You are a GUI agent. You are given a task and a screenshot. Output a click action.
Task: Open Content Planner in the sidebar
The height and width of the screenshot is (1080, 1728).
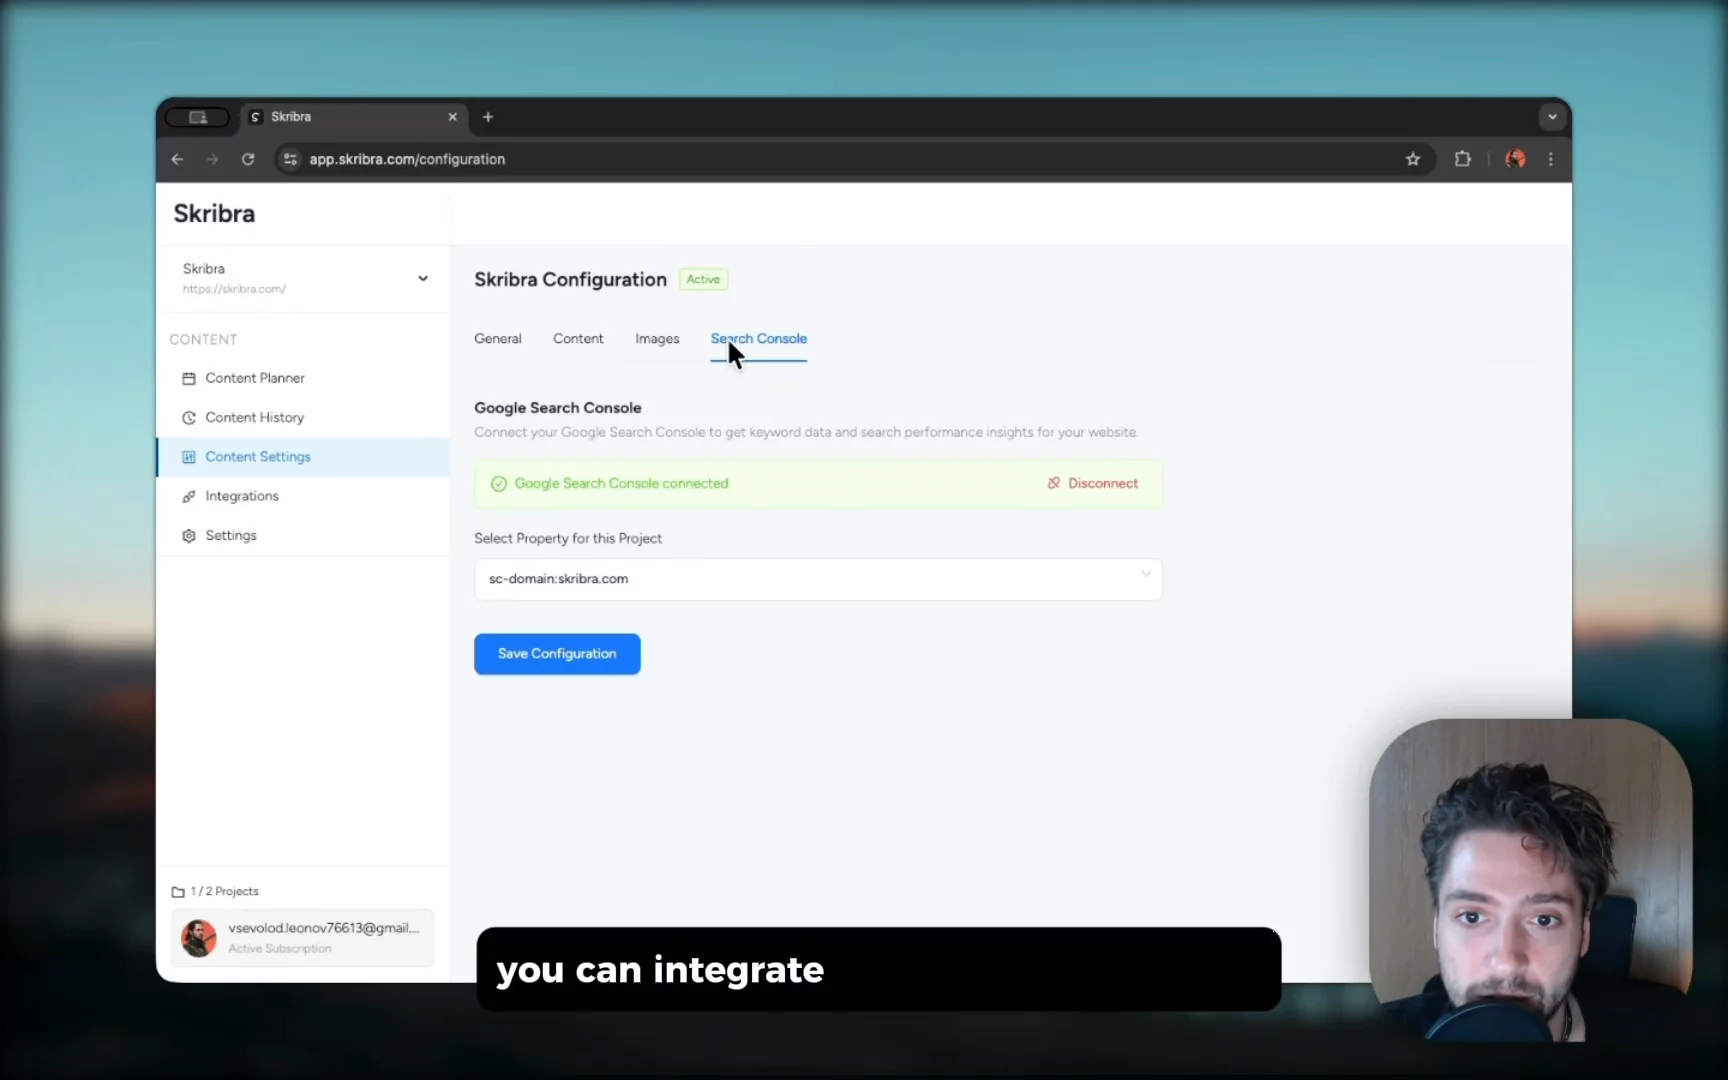pos(254,378)
